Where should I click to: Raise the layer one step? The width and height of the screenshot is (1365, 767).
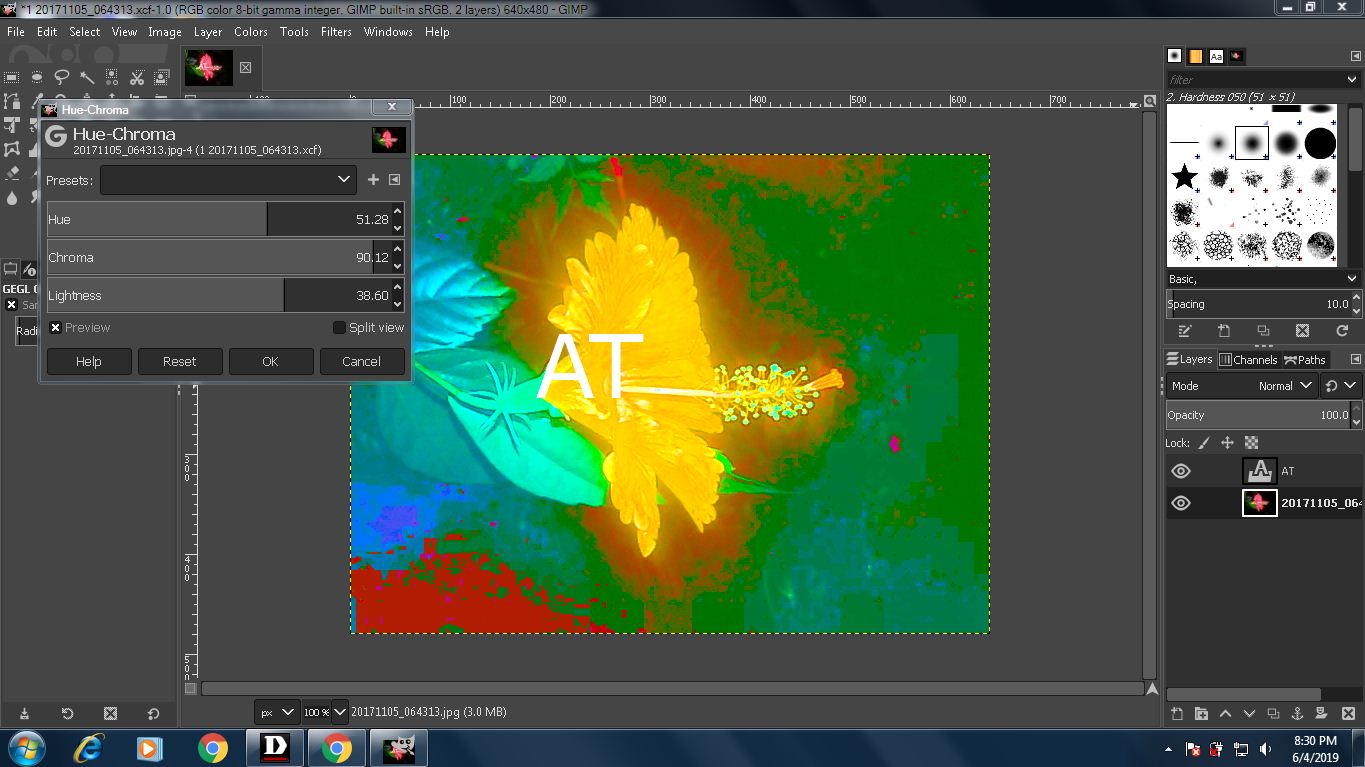coord(1225,714)
